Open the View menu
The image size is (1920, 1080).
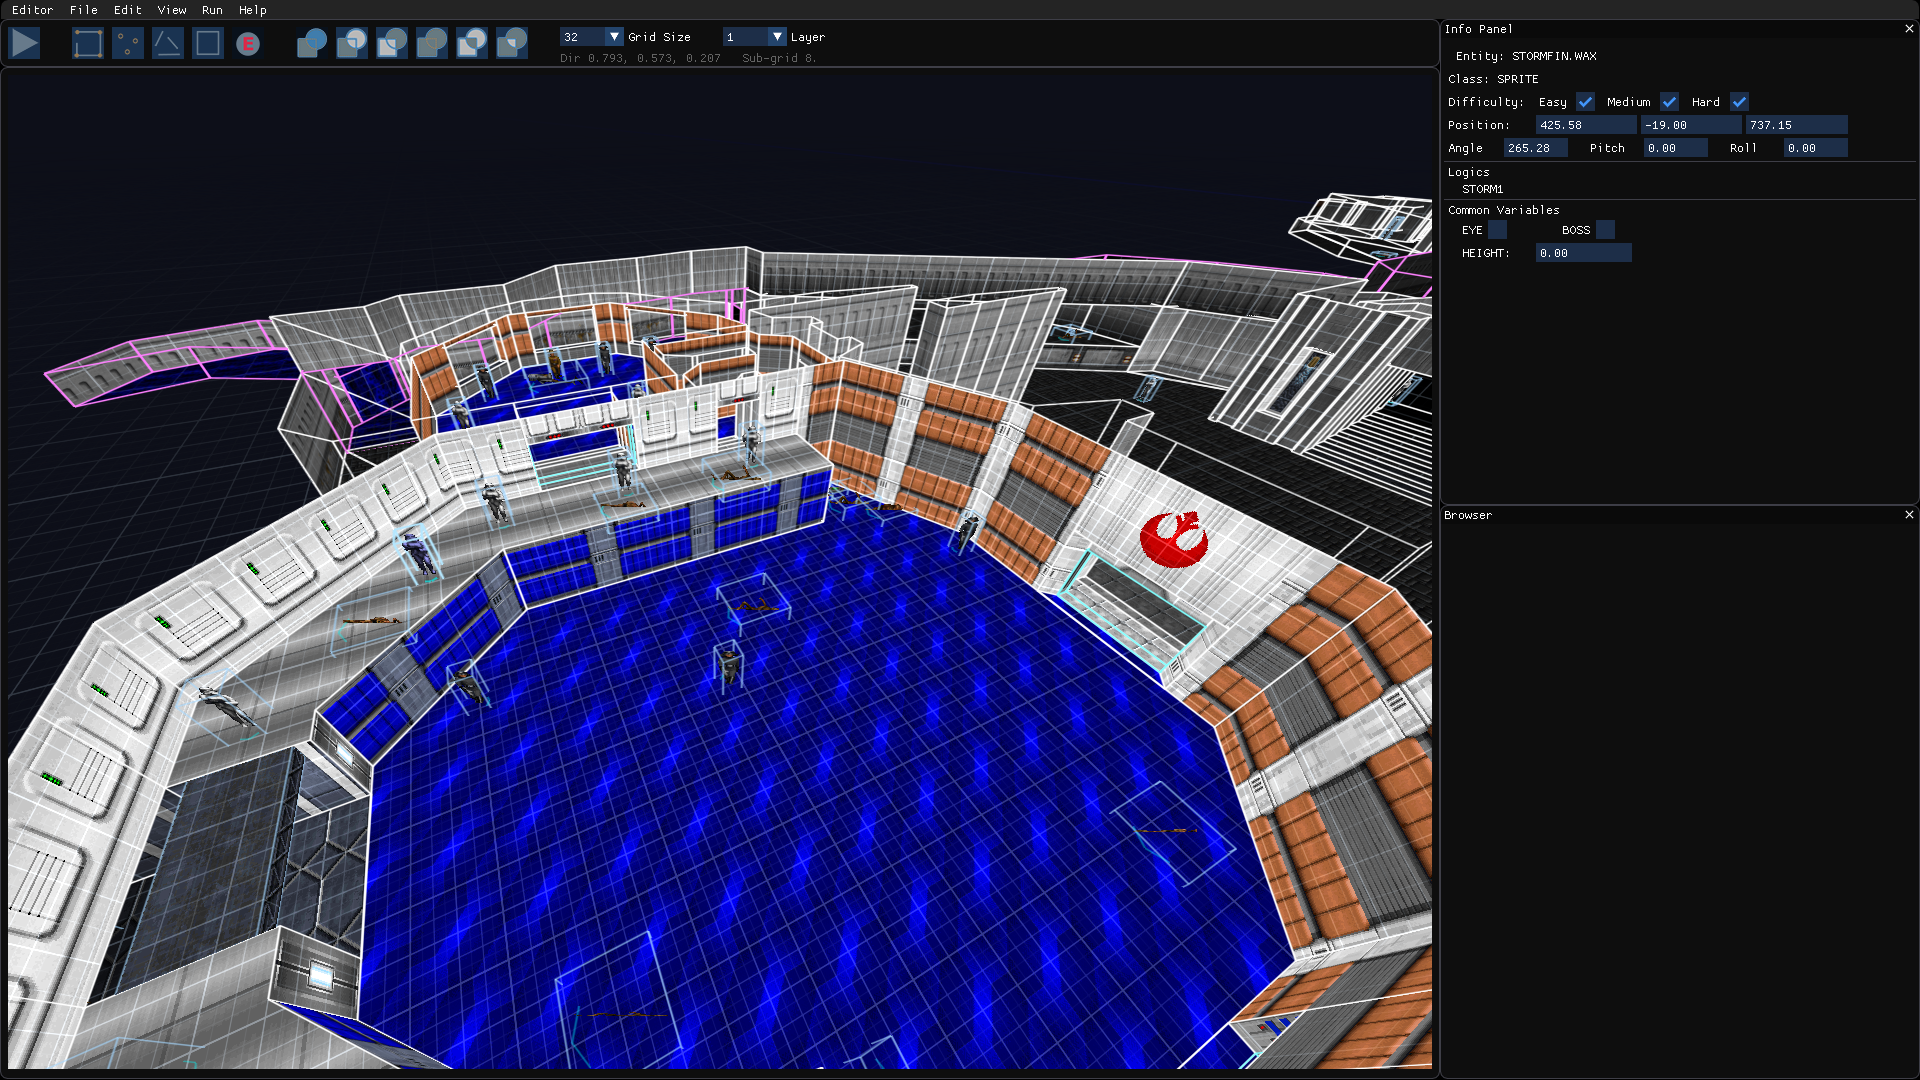pyautogui.click(x=172, y=10)
